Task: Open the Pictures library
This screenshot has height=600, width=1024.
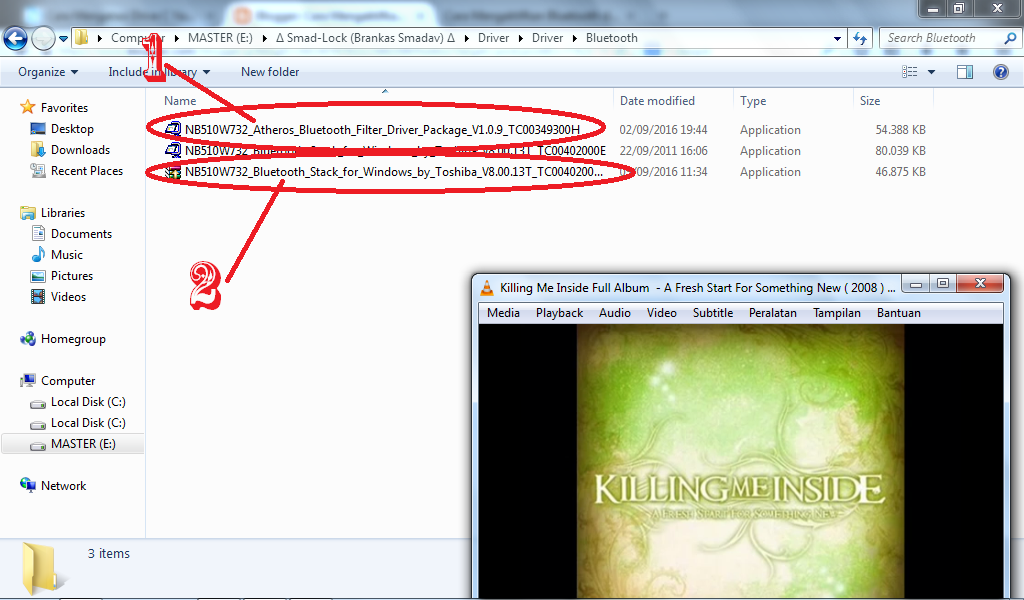Action: (x=72, y=276)
